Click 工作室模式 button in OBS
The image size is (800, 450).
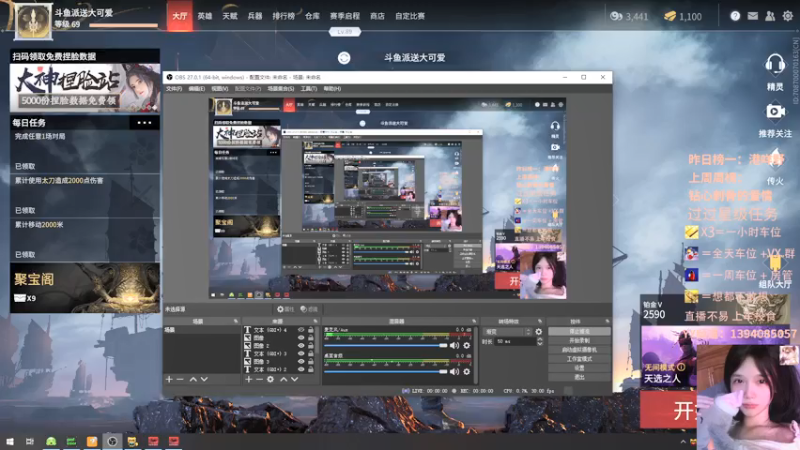point(579,359)
